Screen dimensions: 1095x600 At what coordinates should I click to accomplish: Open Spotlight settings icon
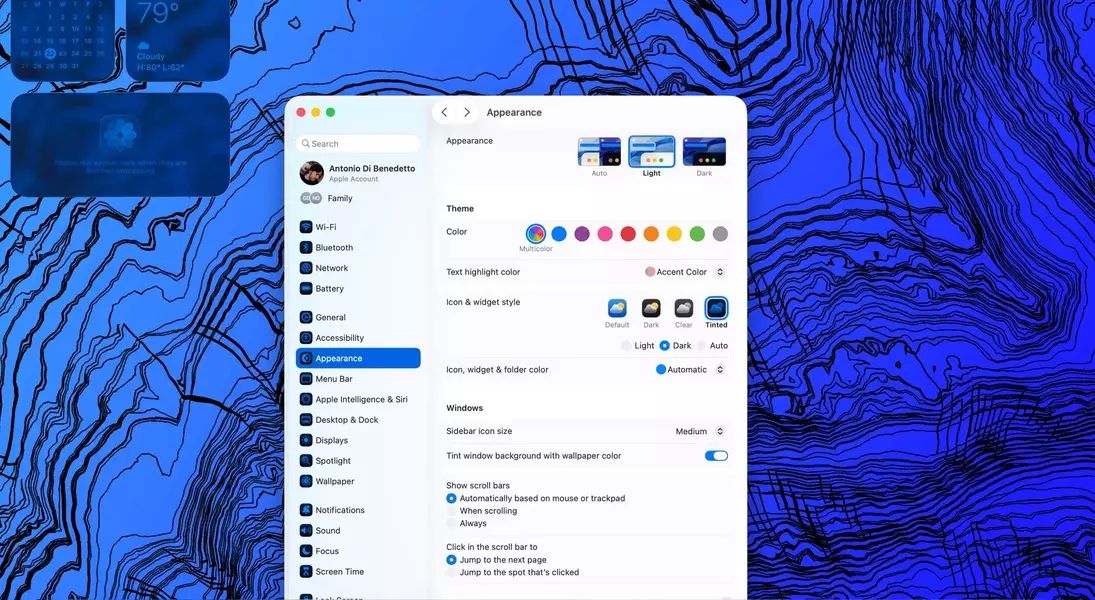tap(306, 461)
